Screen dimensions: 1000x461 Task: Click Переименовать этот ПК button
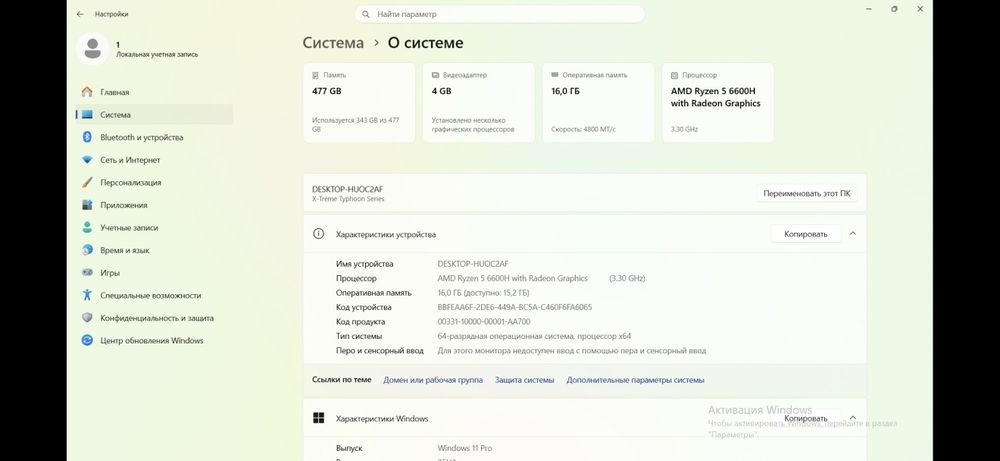[x=807, y=194]
